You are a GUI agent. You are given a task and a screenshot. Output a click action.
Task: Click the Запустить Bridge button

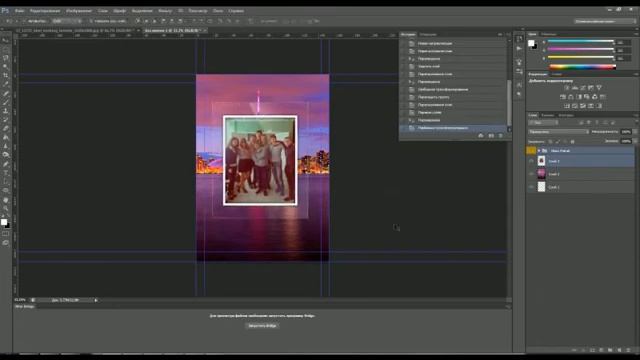pos(262,326)
